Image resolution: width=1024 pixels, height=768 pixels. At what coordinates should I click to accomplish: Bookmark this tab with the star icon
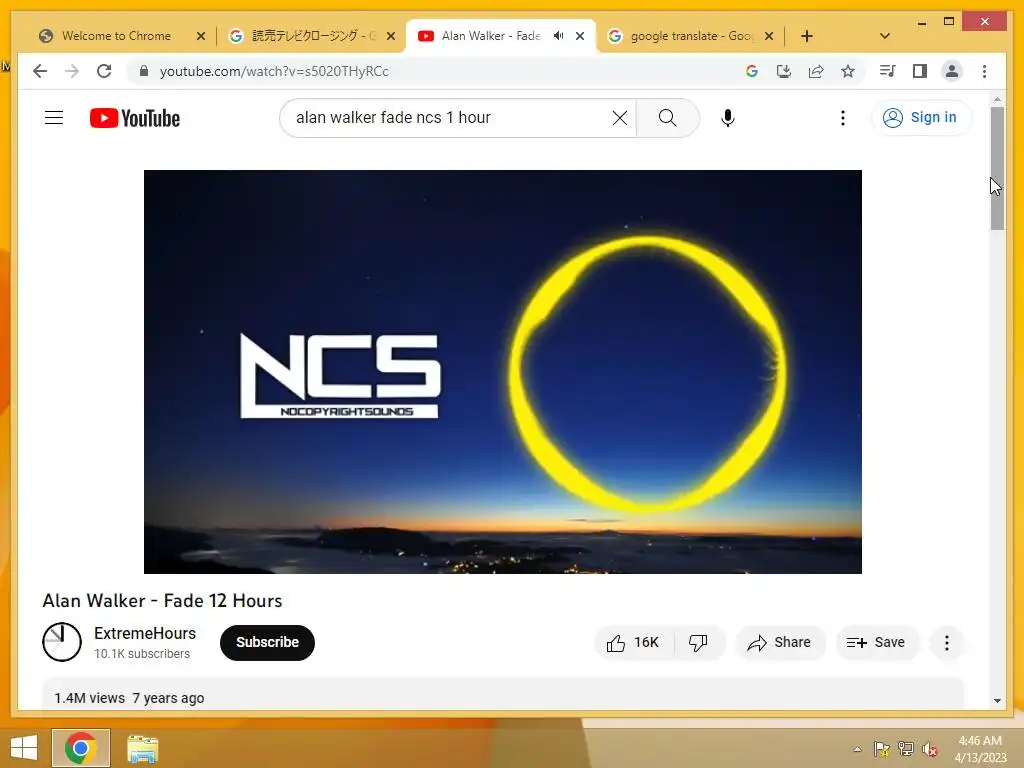pyautogui.click(x=848, y=71)
